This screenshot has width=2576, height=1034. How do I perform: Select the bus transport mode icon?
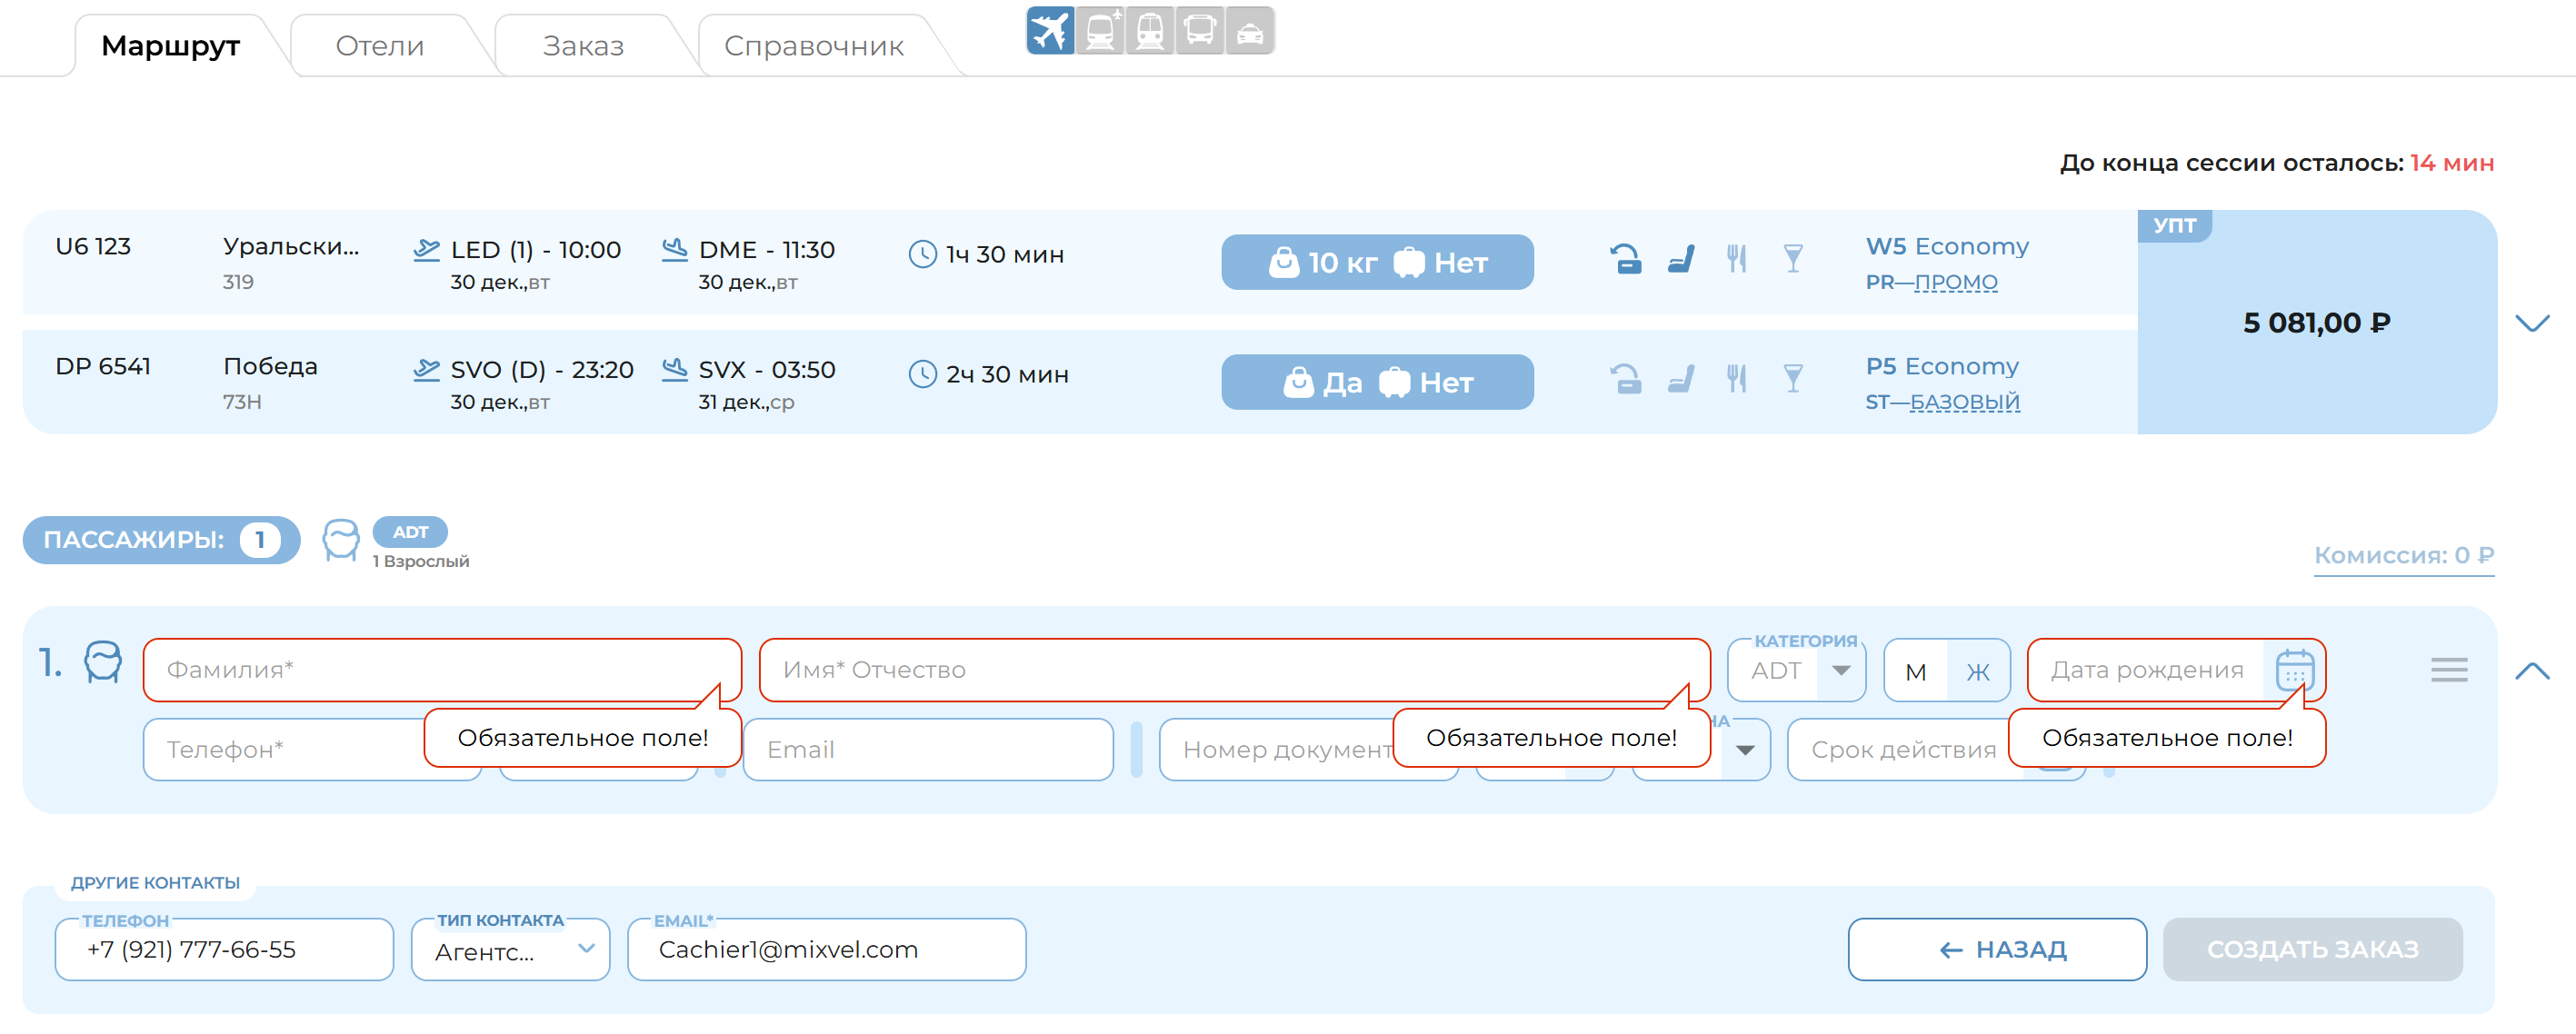pos(1200,30)
